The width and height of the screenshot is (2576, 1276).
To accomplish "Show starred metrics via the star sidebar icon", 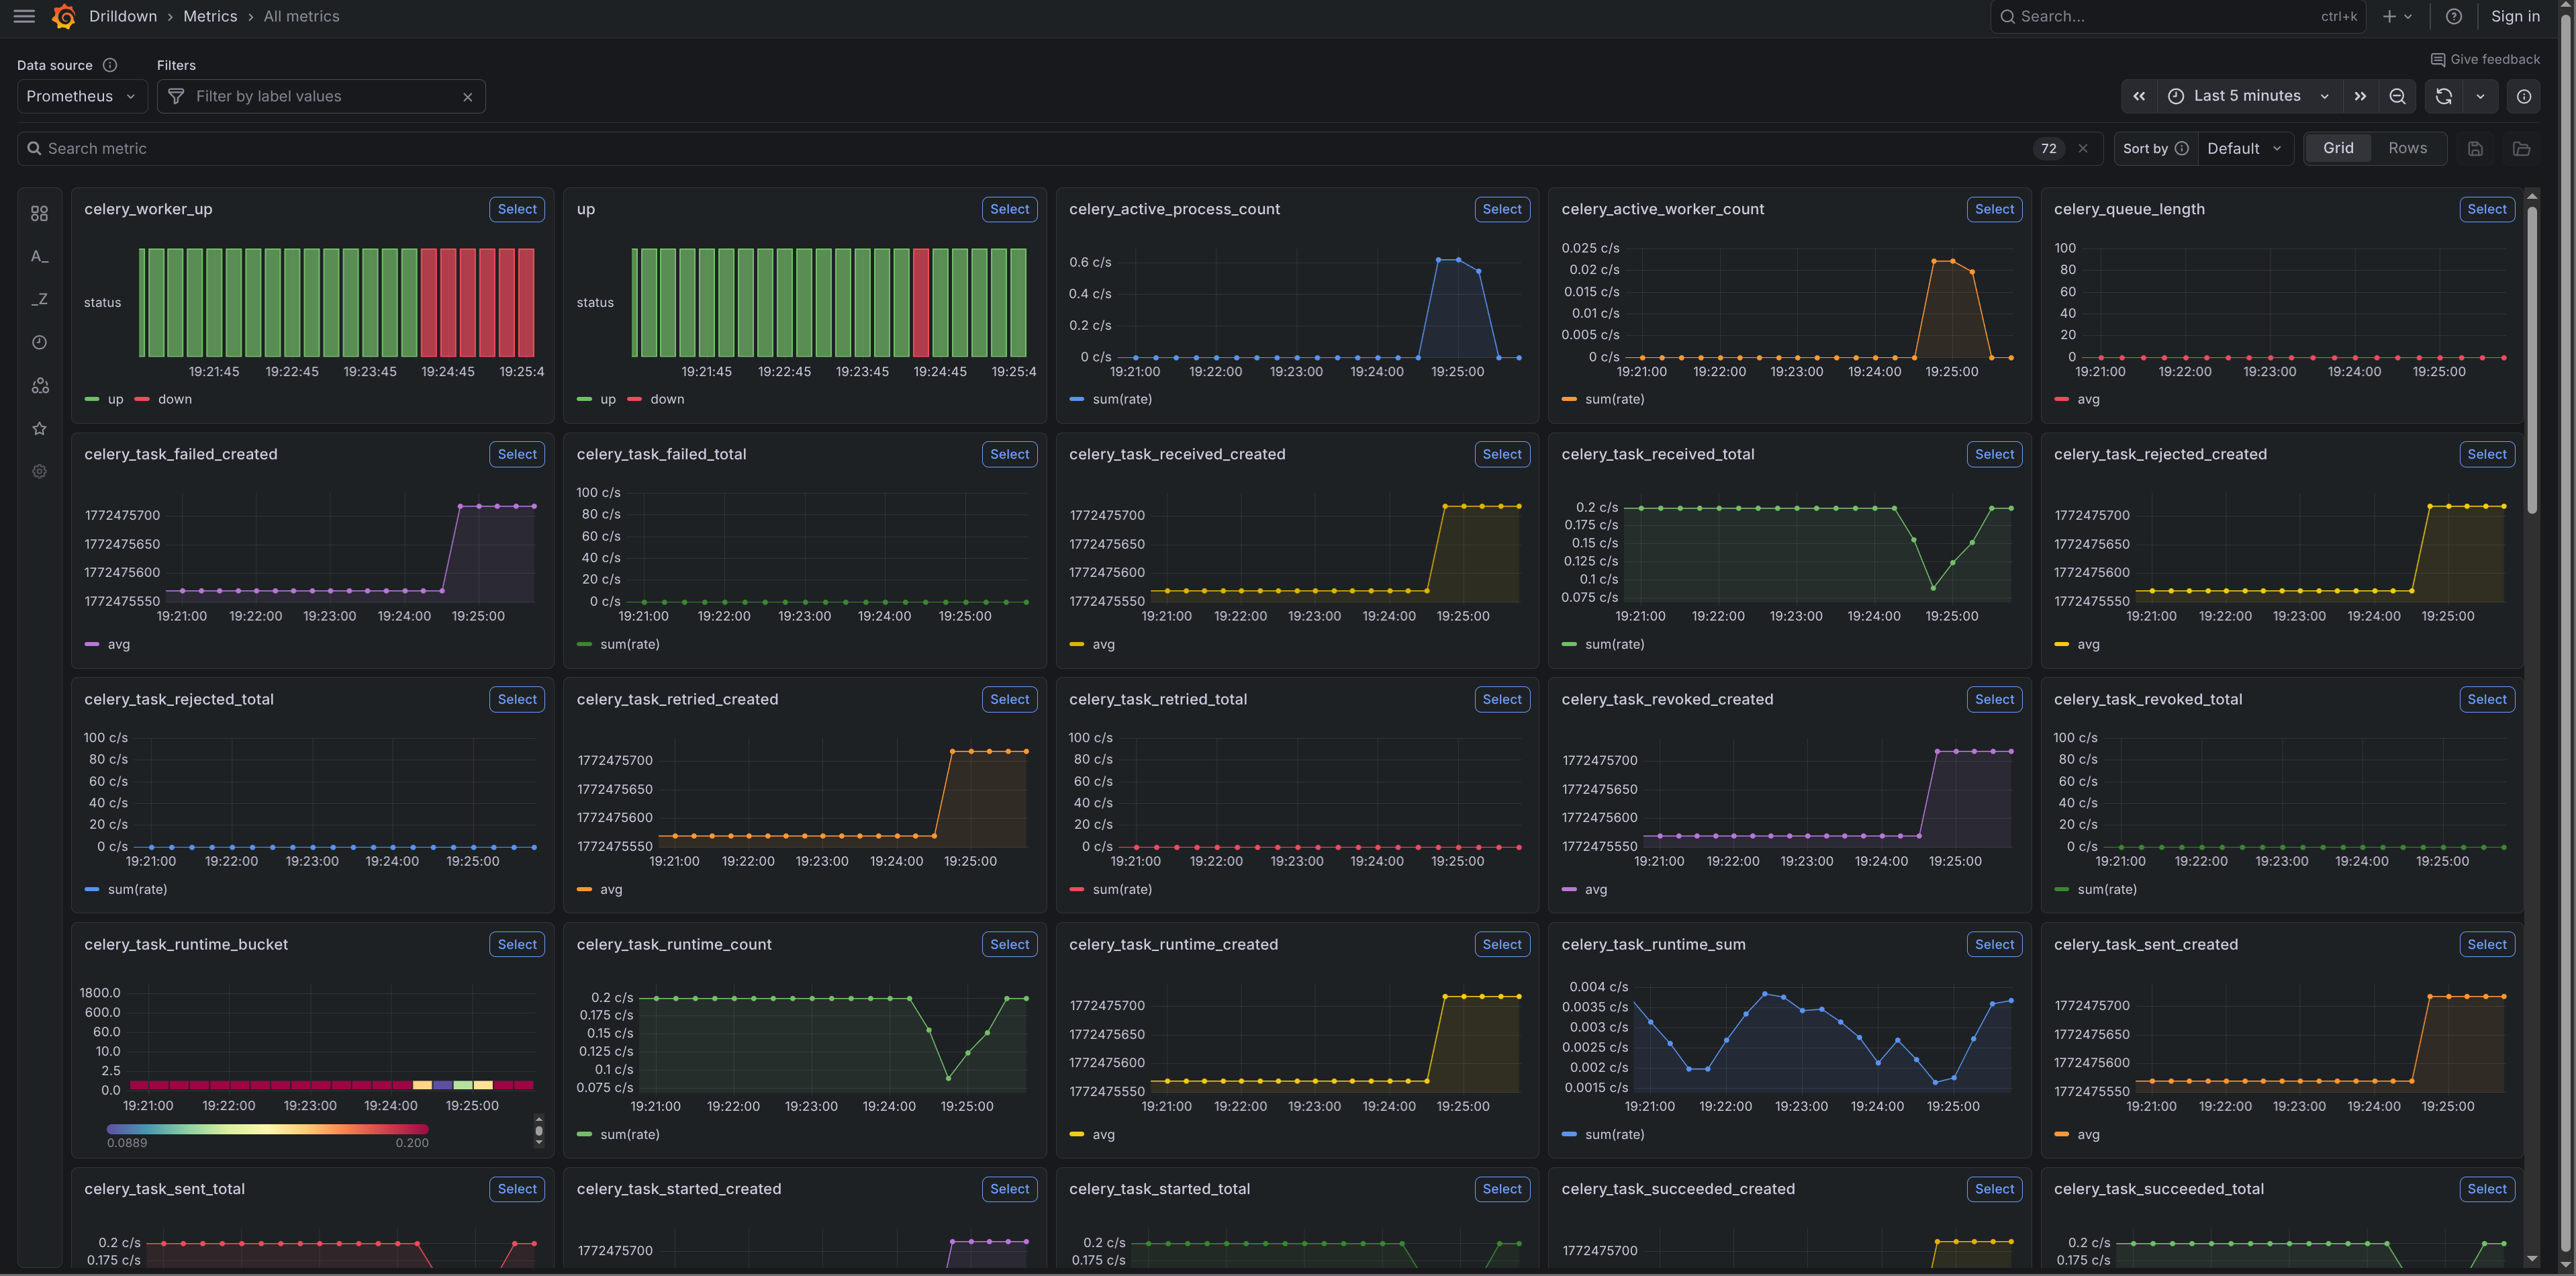I will (x=39, y=428).
